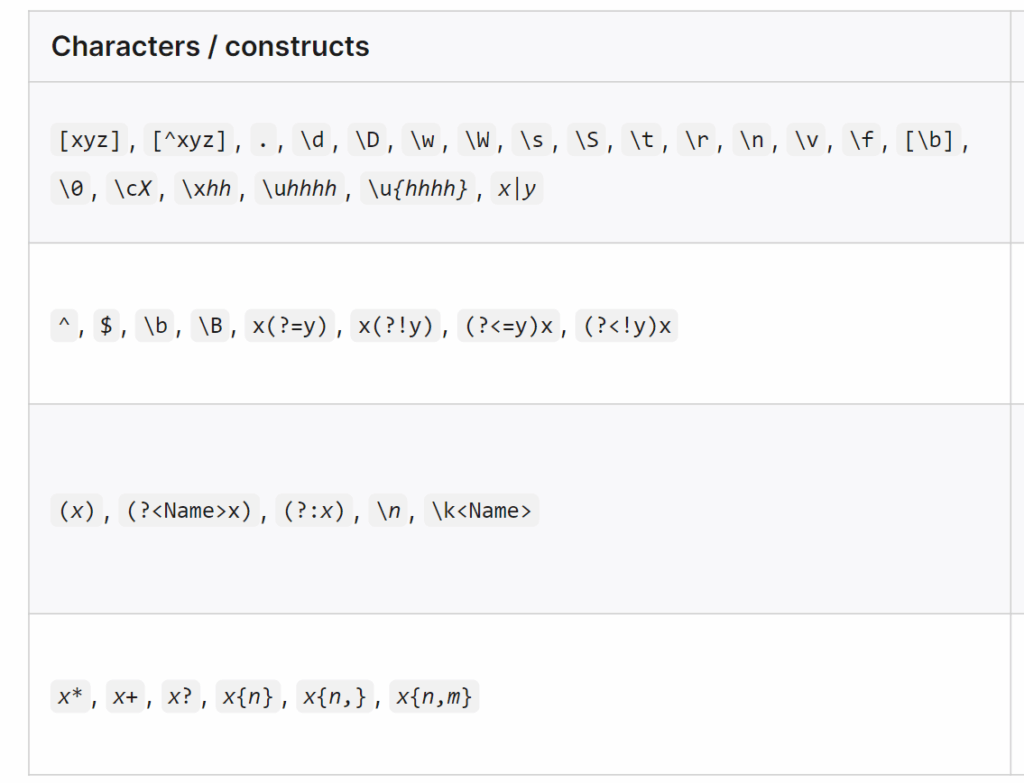
Task: Open the x* quantifier link
Action: click(x=69, y=697)
